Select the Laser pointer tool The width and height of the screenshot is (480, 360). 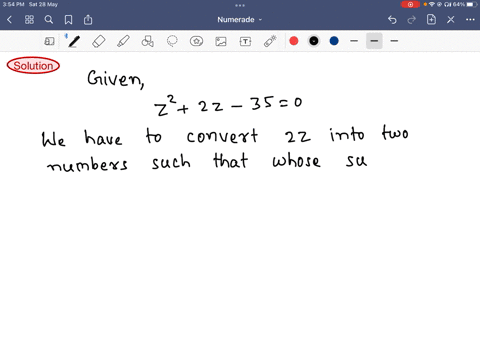pos(270,41)
